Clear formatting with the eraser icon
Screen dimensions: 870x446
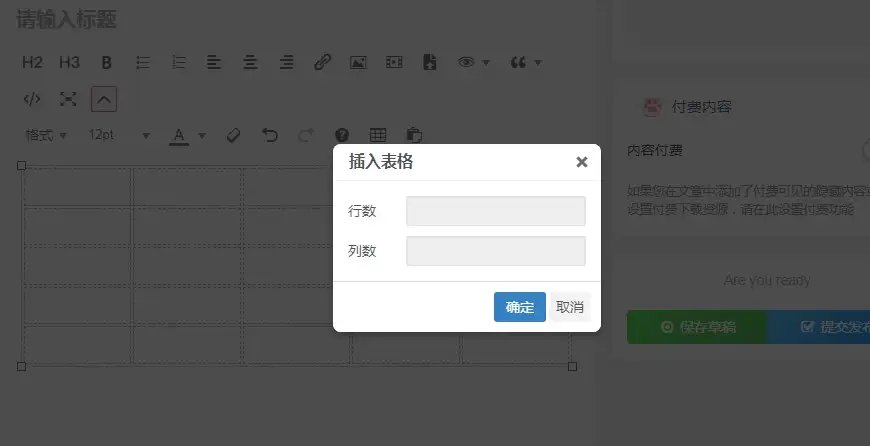[x=234, y=135]
